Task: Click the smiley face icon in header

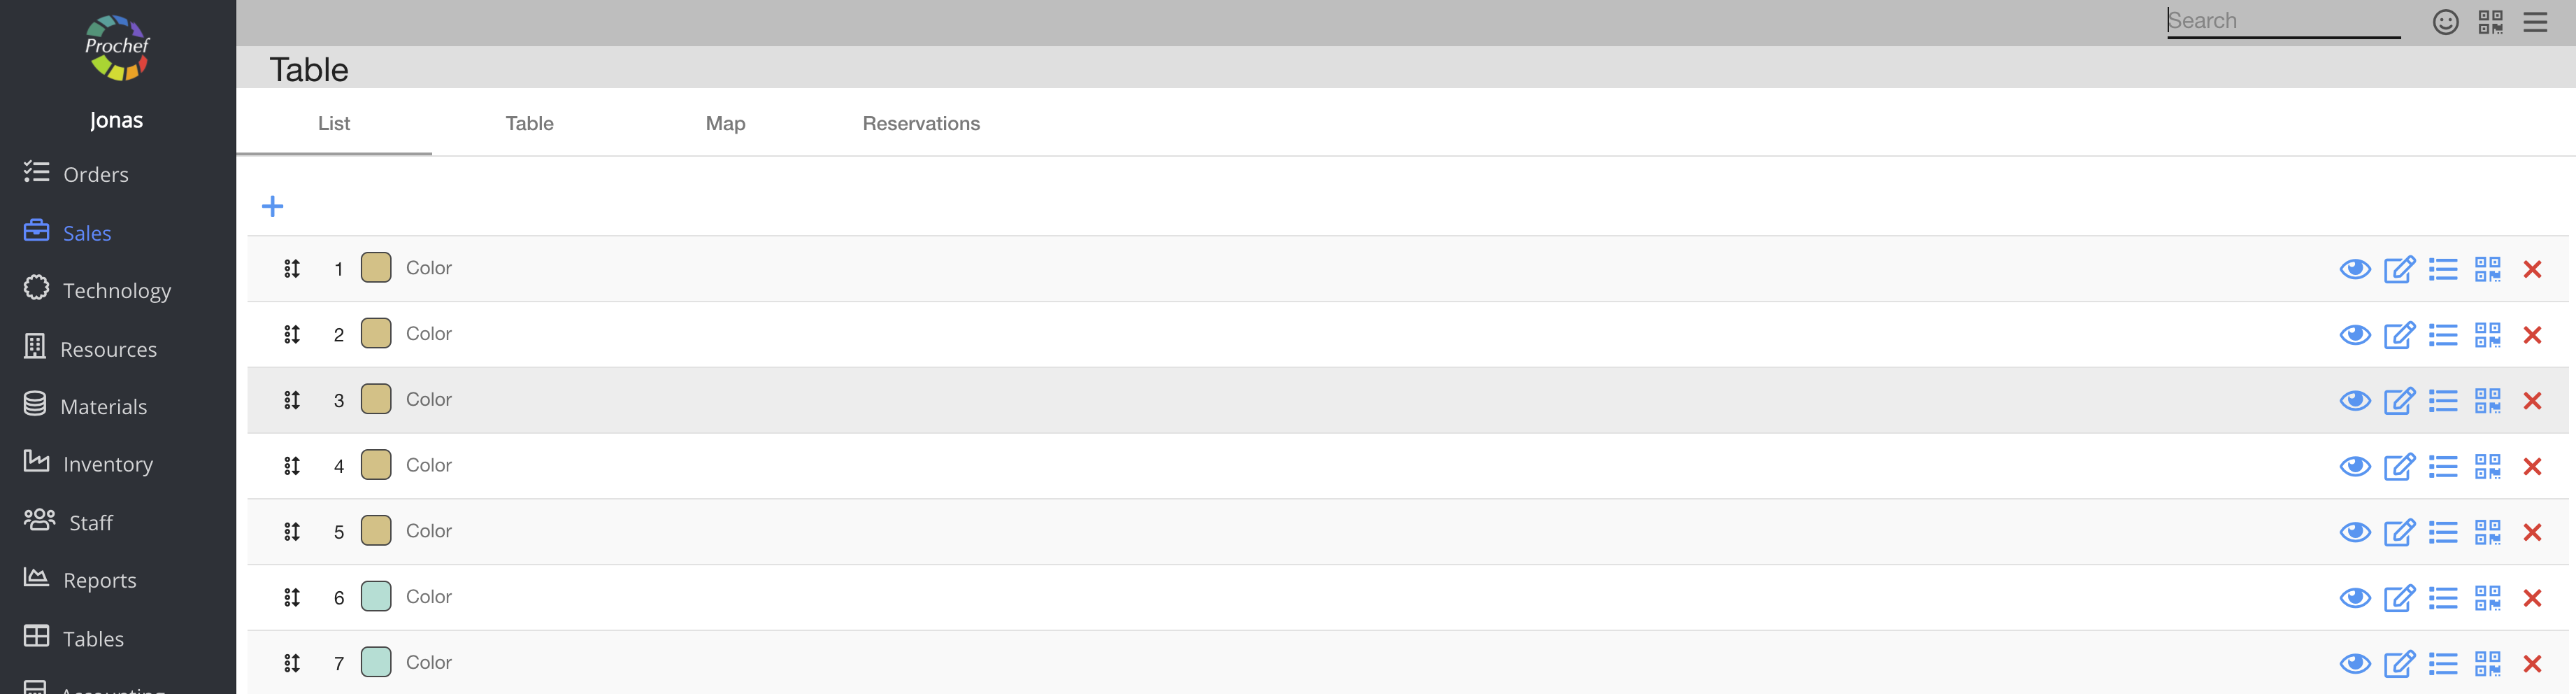Action: [2445, 22]
